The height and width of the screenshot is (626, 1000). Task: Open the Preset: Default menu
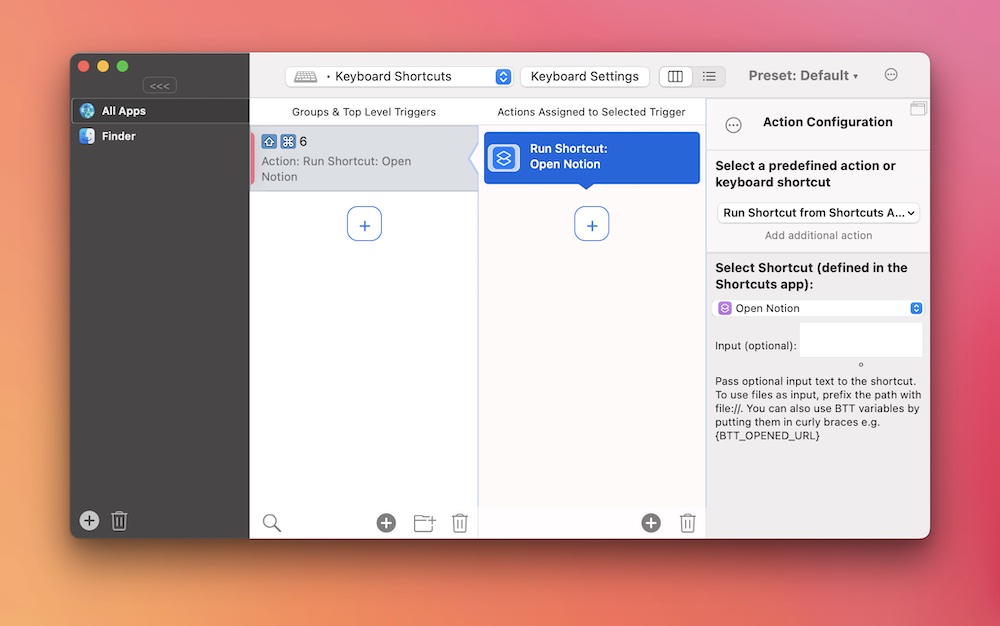point(803,76)
